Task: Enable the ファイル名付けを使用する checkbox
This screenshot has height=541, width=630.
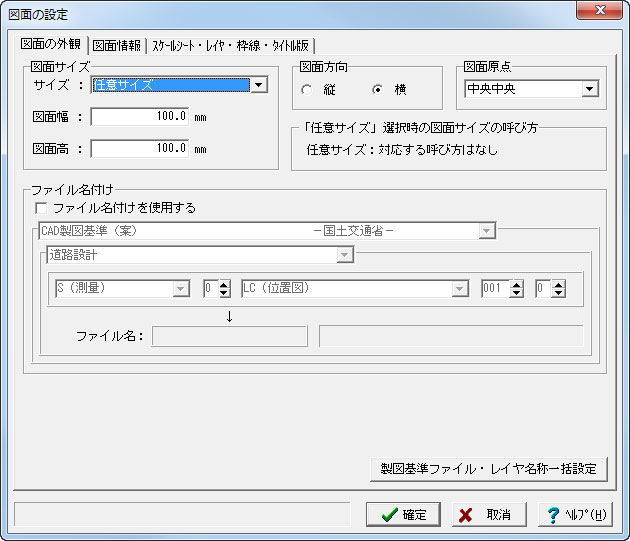Action: [x=41, y=208]
